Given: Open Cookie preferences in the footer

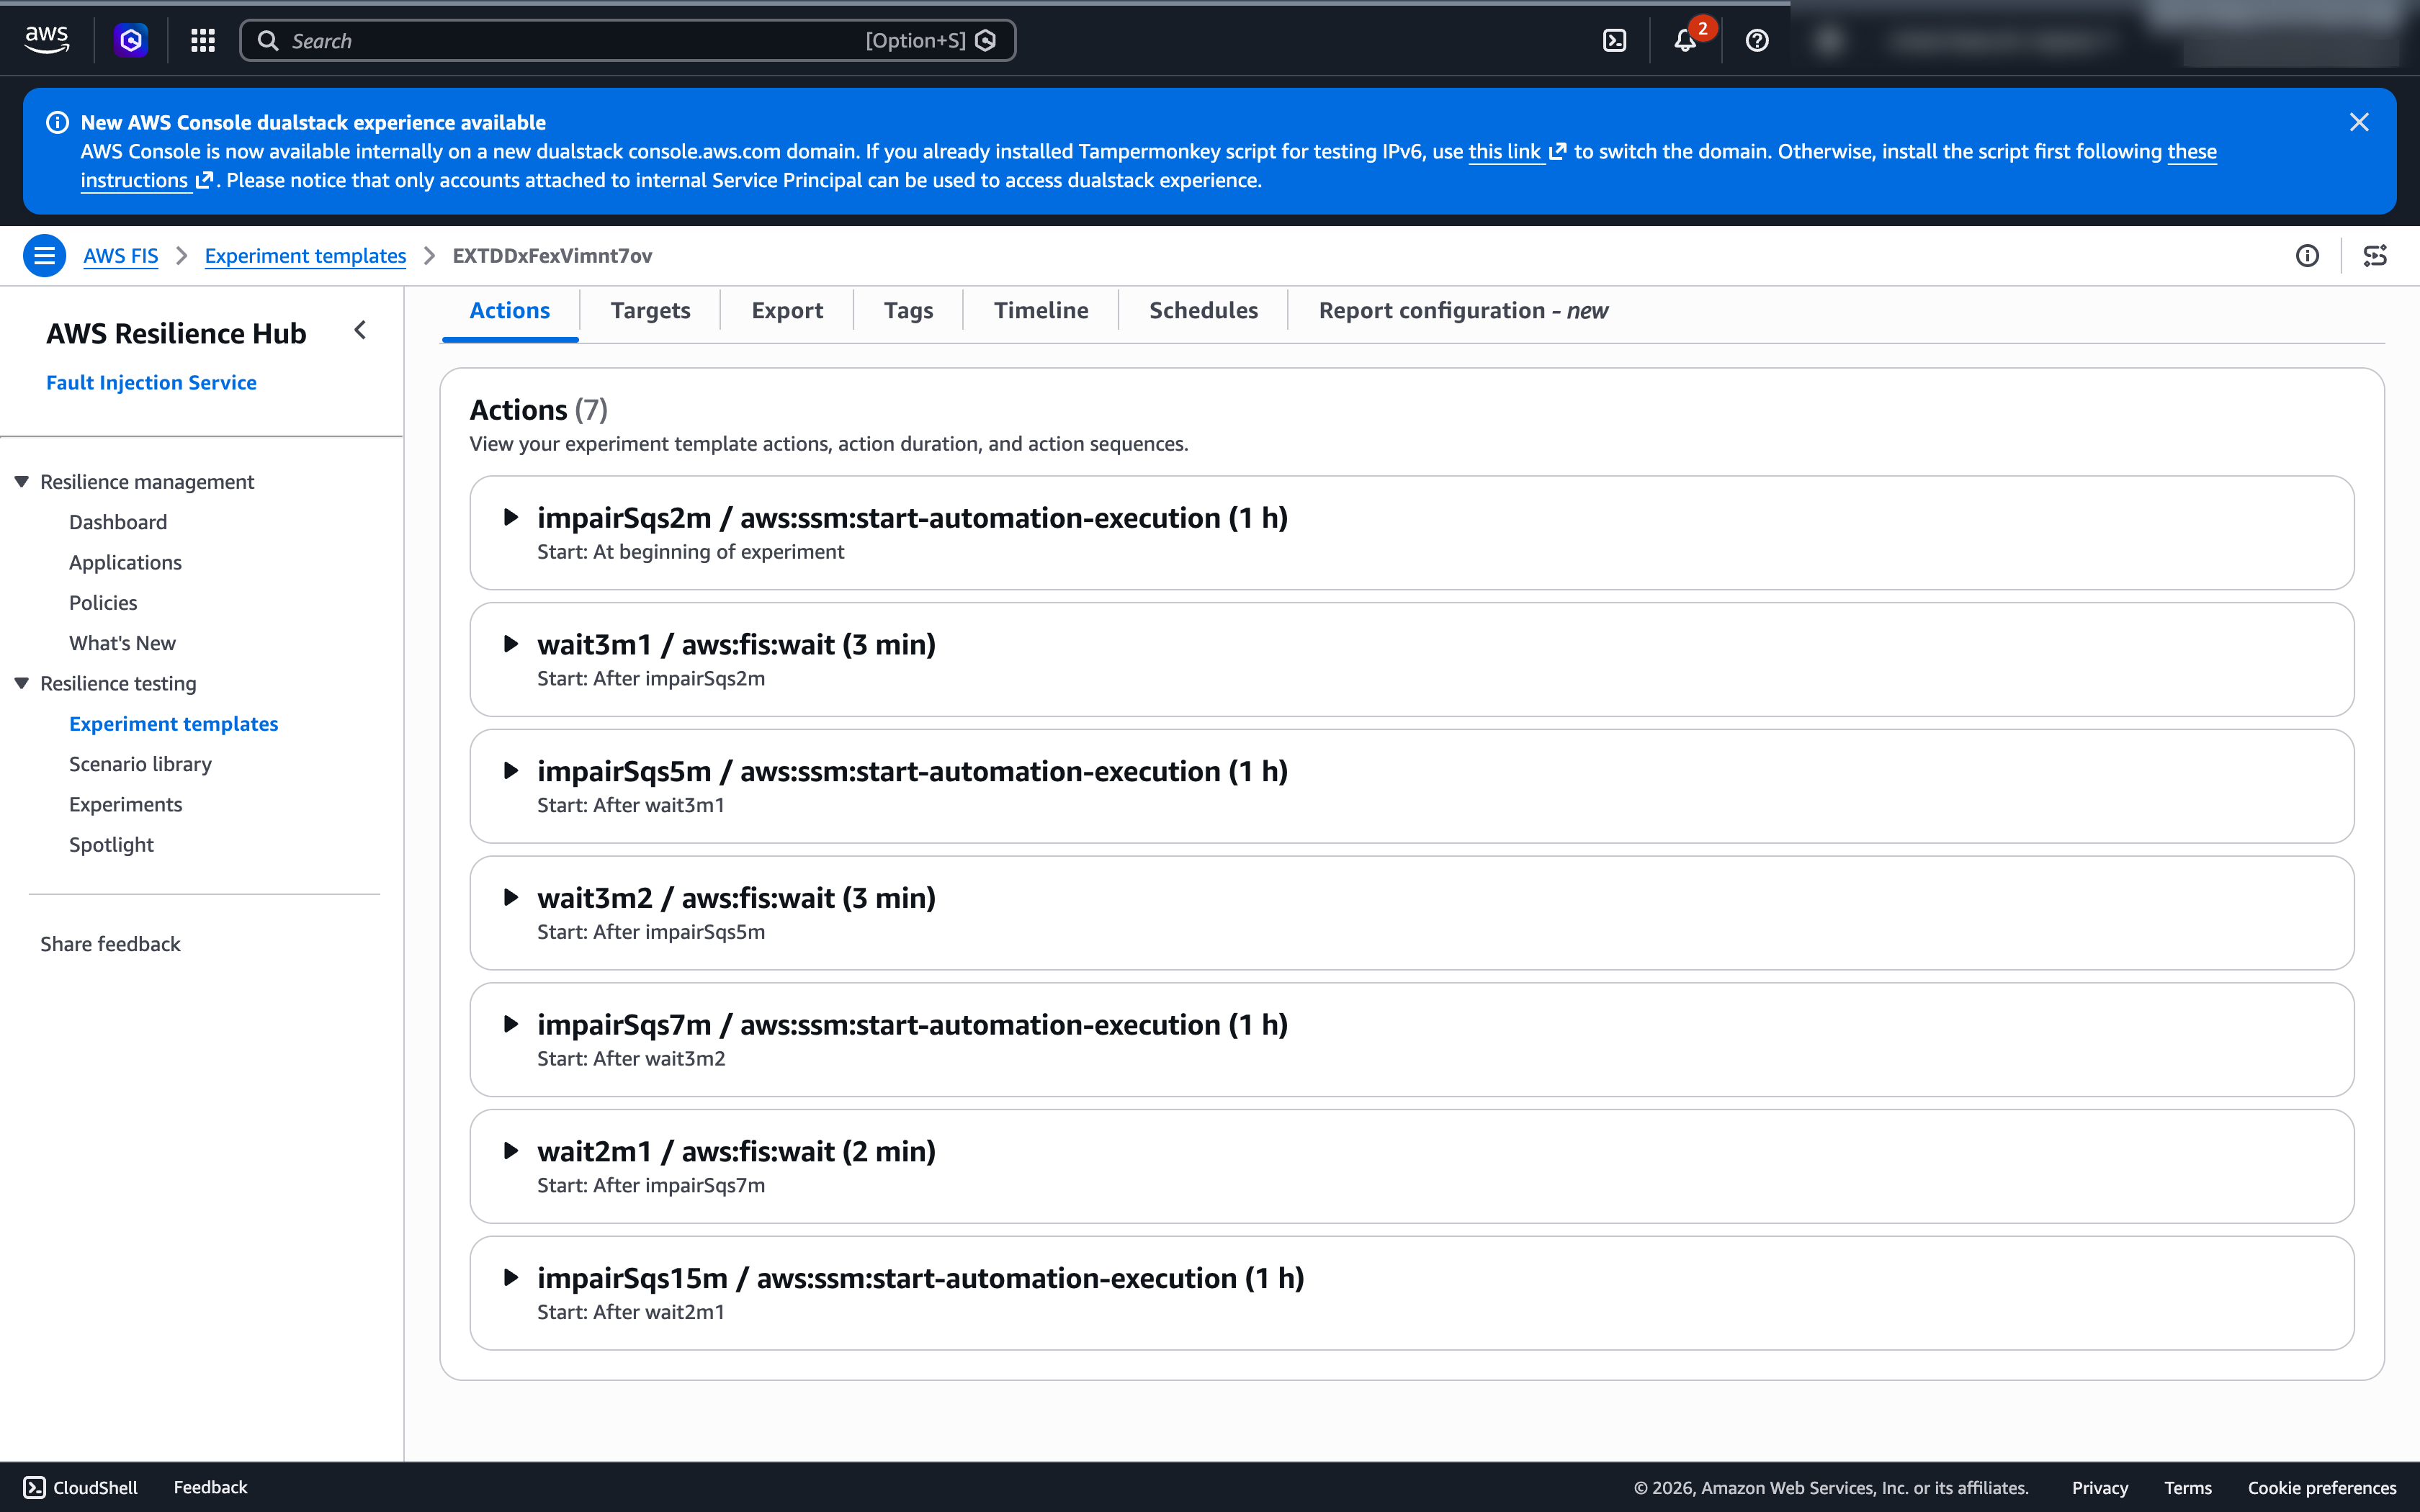Looking at the screenshot, I should point(2322,1488).
